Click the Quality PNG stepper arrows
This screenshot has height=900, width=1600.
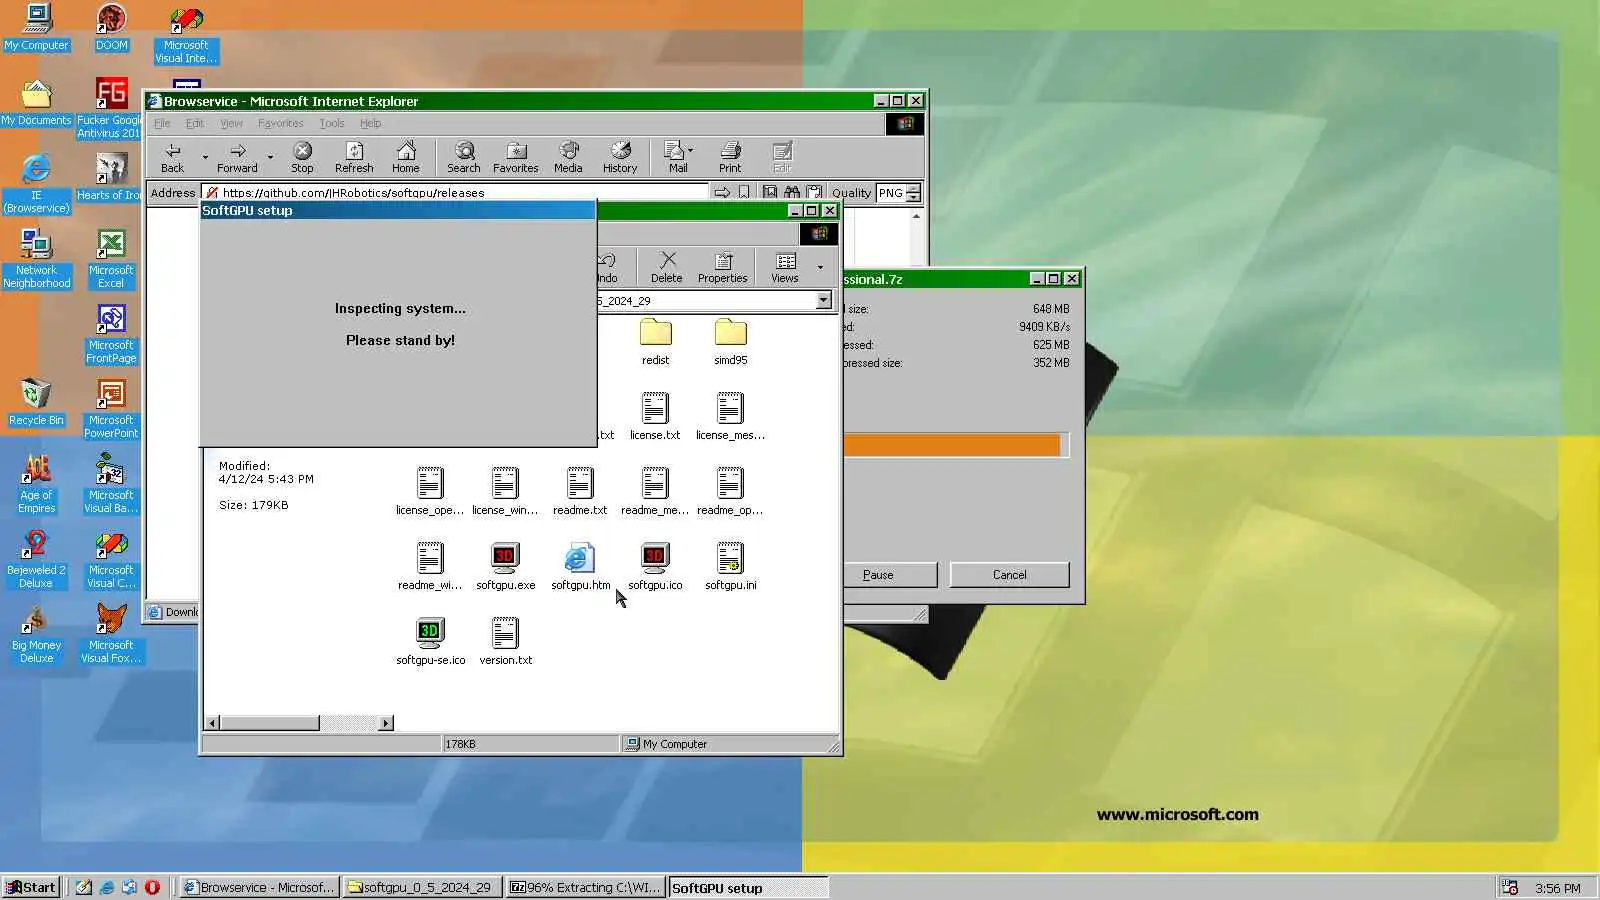coord(913,193)
